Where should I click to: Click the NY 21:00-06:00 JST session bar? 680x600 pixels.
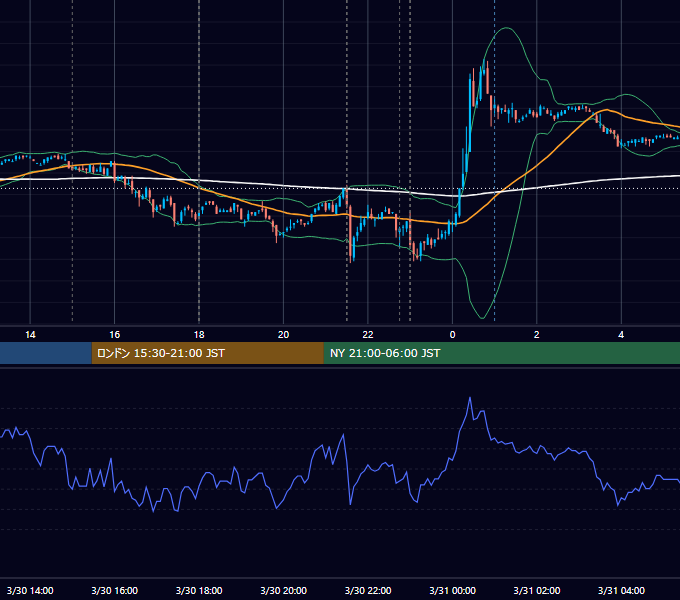tap(502, 353)
